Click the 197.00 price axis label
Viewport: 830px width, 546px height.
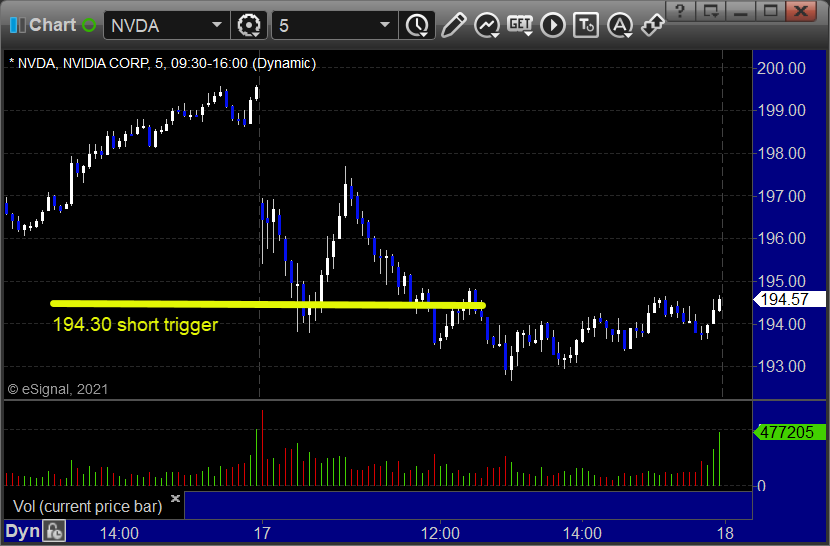(x=781, y=196)
